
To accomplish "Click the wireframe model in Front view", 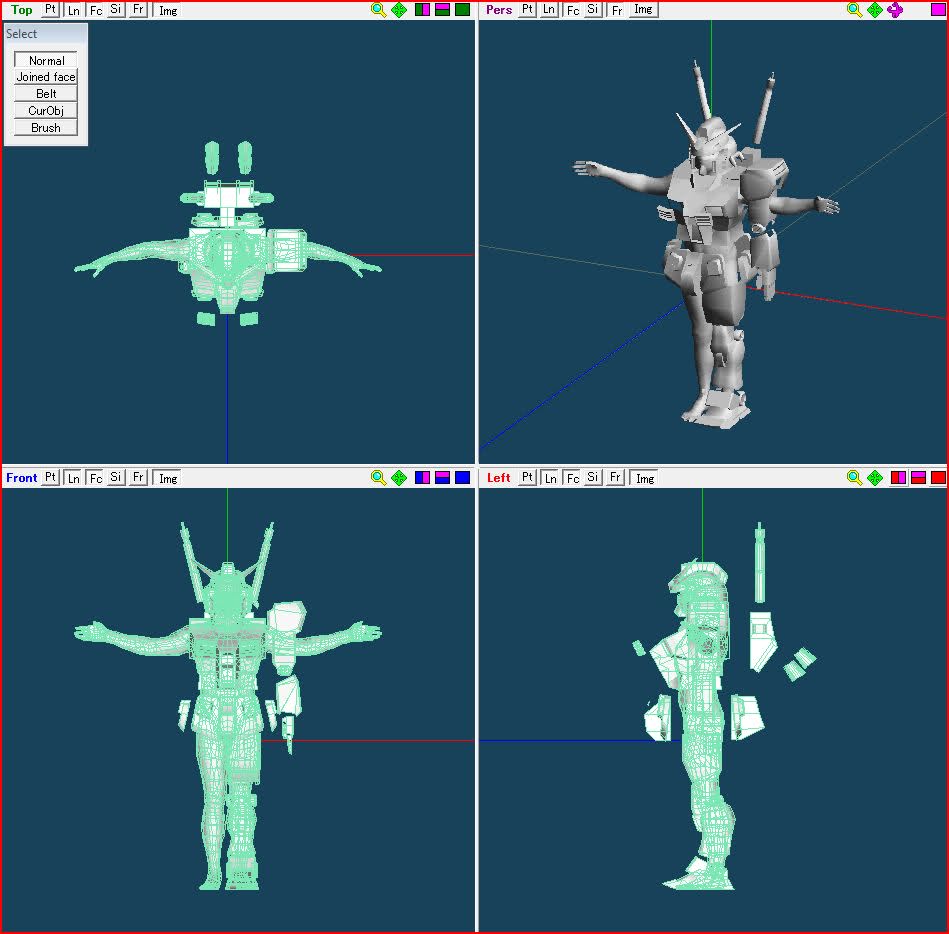I will (x=228, y=705).
